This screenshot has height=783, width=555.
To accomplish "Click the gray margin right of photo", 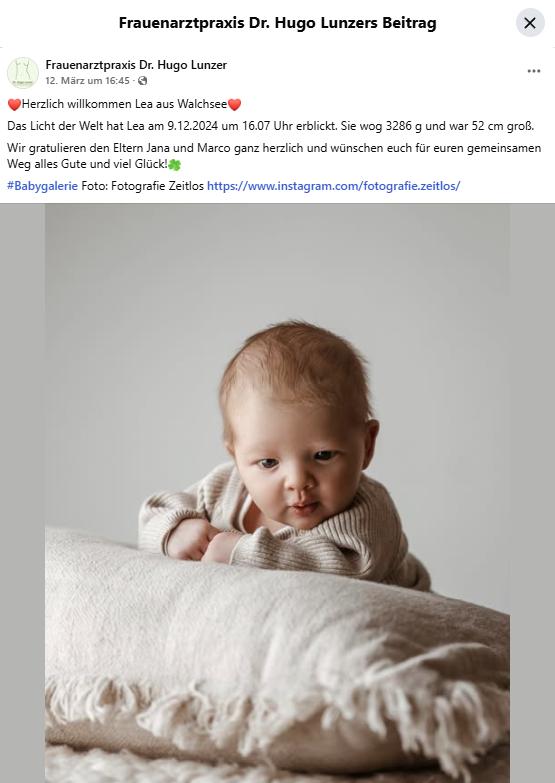I will [x=533, y=493].
